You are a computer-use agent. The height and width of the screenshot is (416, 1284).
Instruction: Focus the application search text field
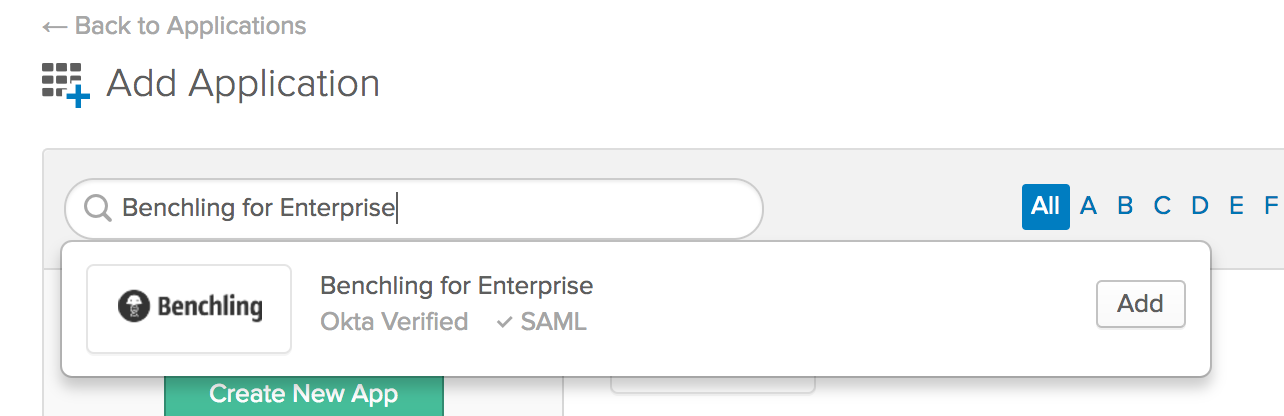[430, 208]
